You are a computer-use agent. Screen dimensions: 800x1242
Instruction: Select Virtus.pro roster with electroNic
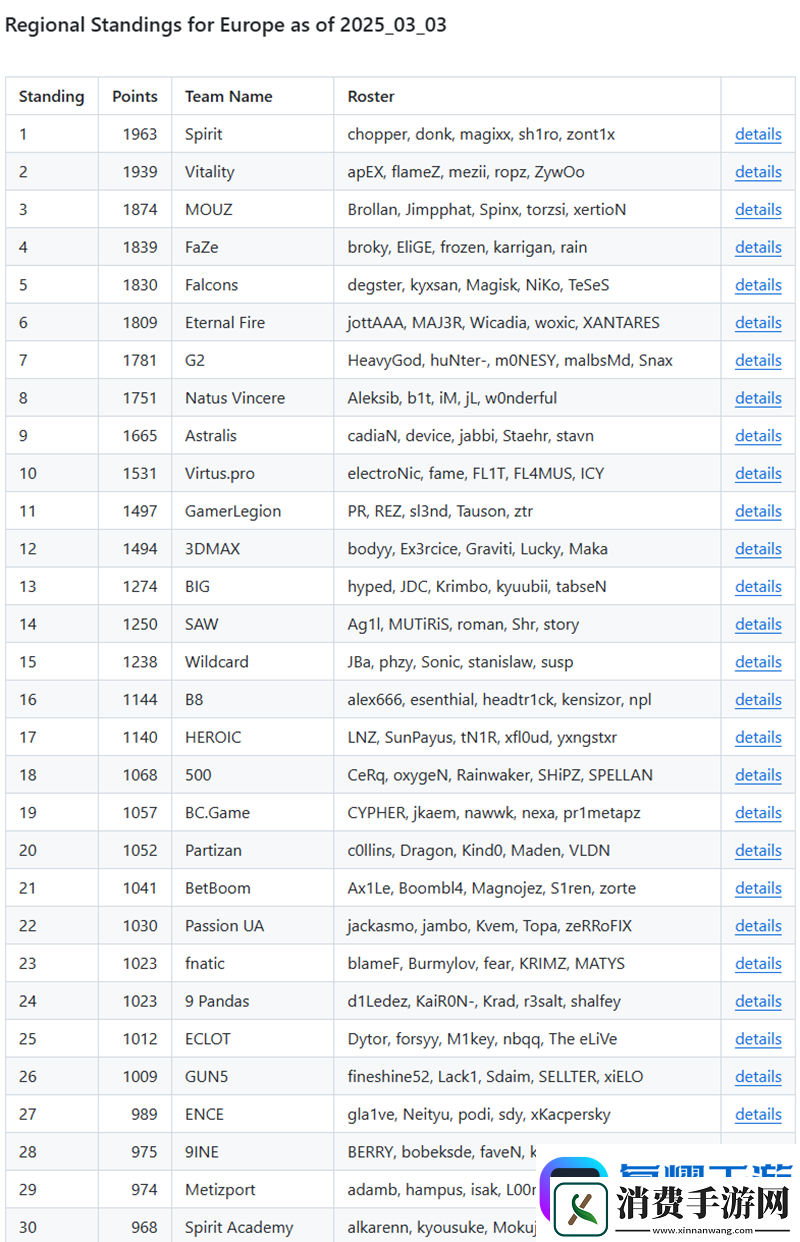[476, 473]
